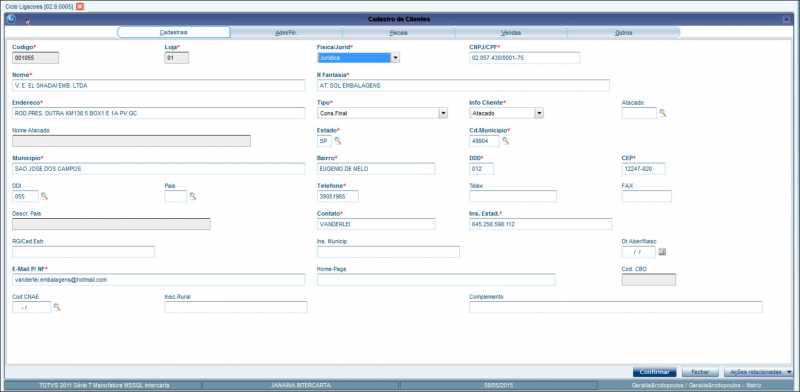
Task: Edit the E-Mail P/ NF field
Action: (x=158, y=280)
